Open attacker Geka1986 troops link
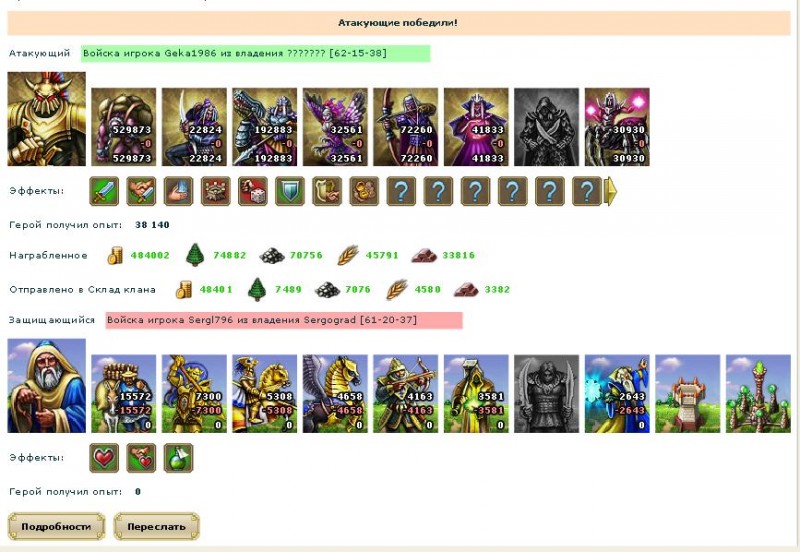 pyautogui.click(x=255, y=53)
